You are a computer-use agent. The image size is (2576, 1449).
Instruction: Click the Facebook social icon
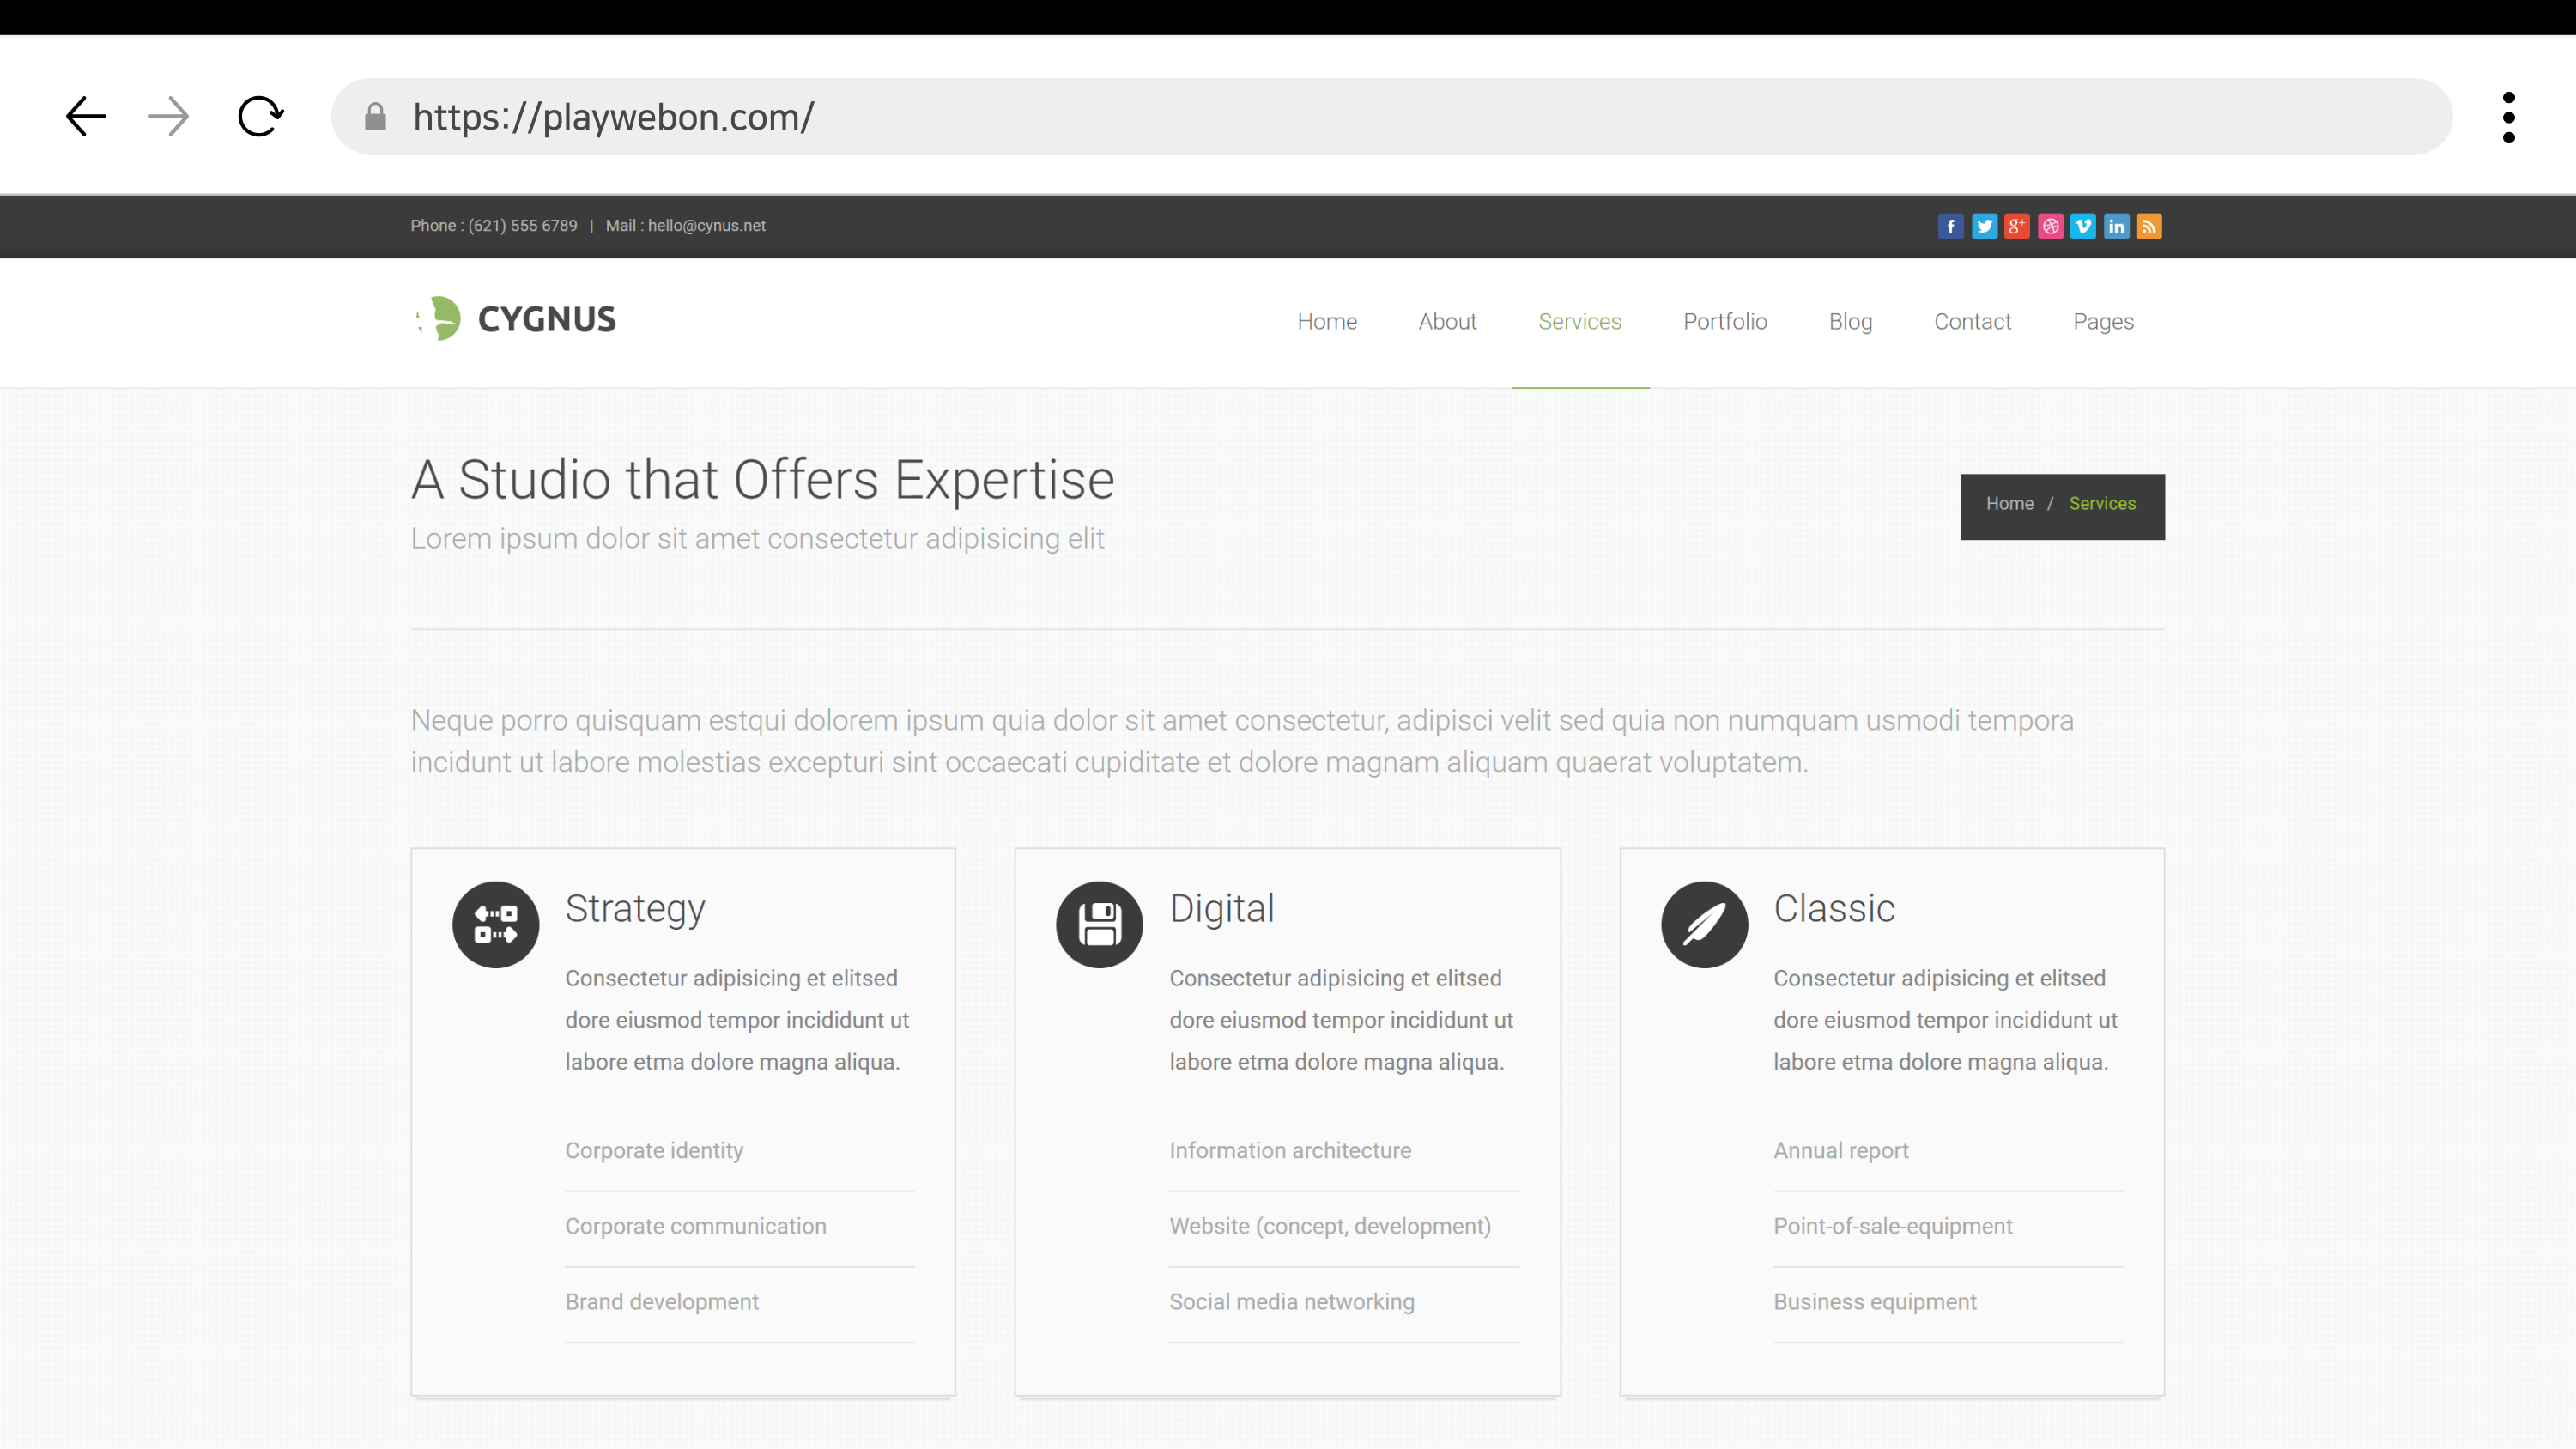[x=1950, y=227]
